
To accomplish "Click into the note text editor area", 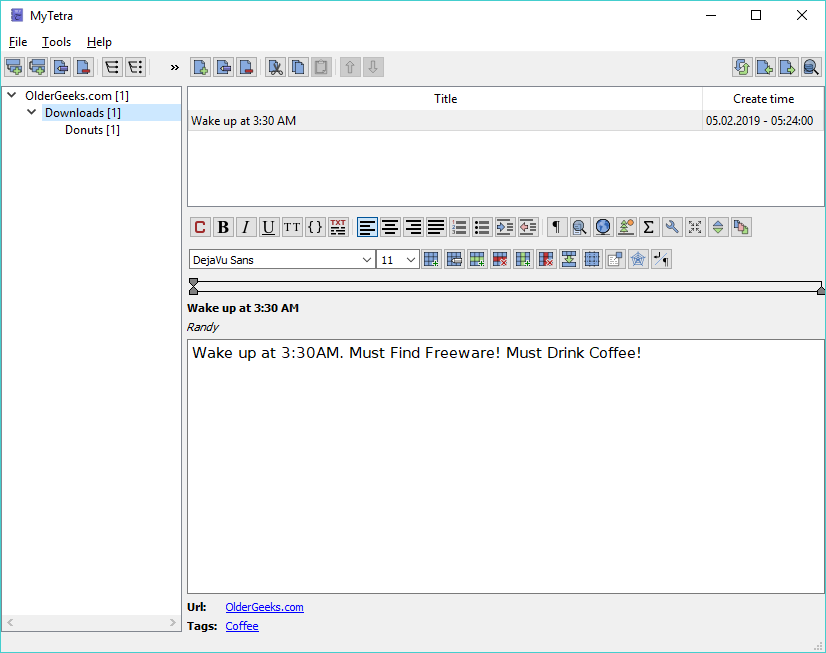I will tap(506, 467).
